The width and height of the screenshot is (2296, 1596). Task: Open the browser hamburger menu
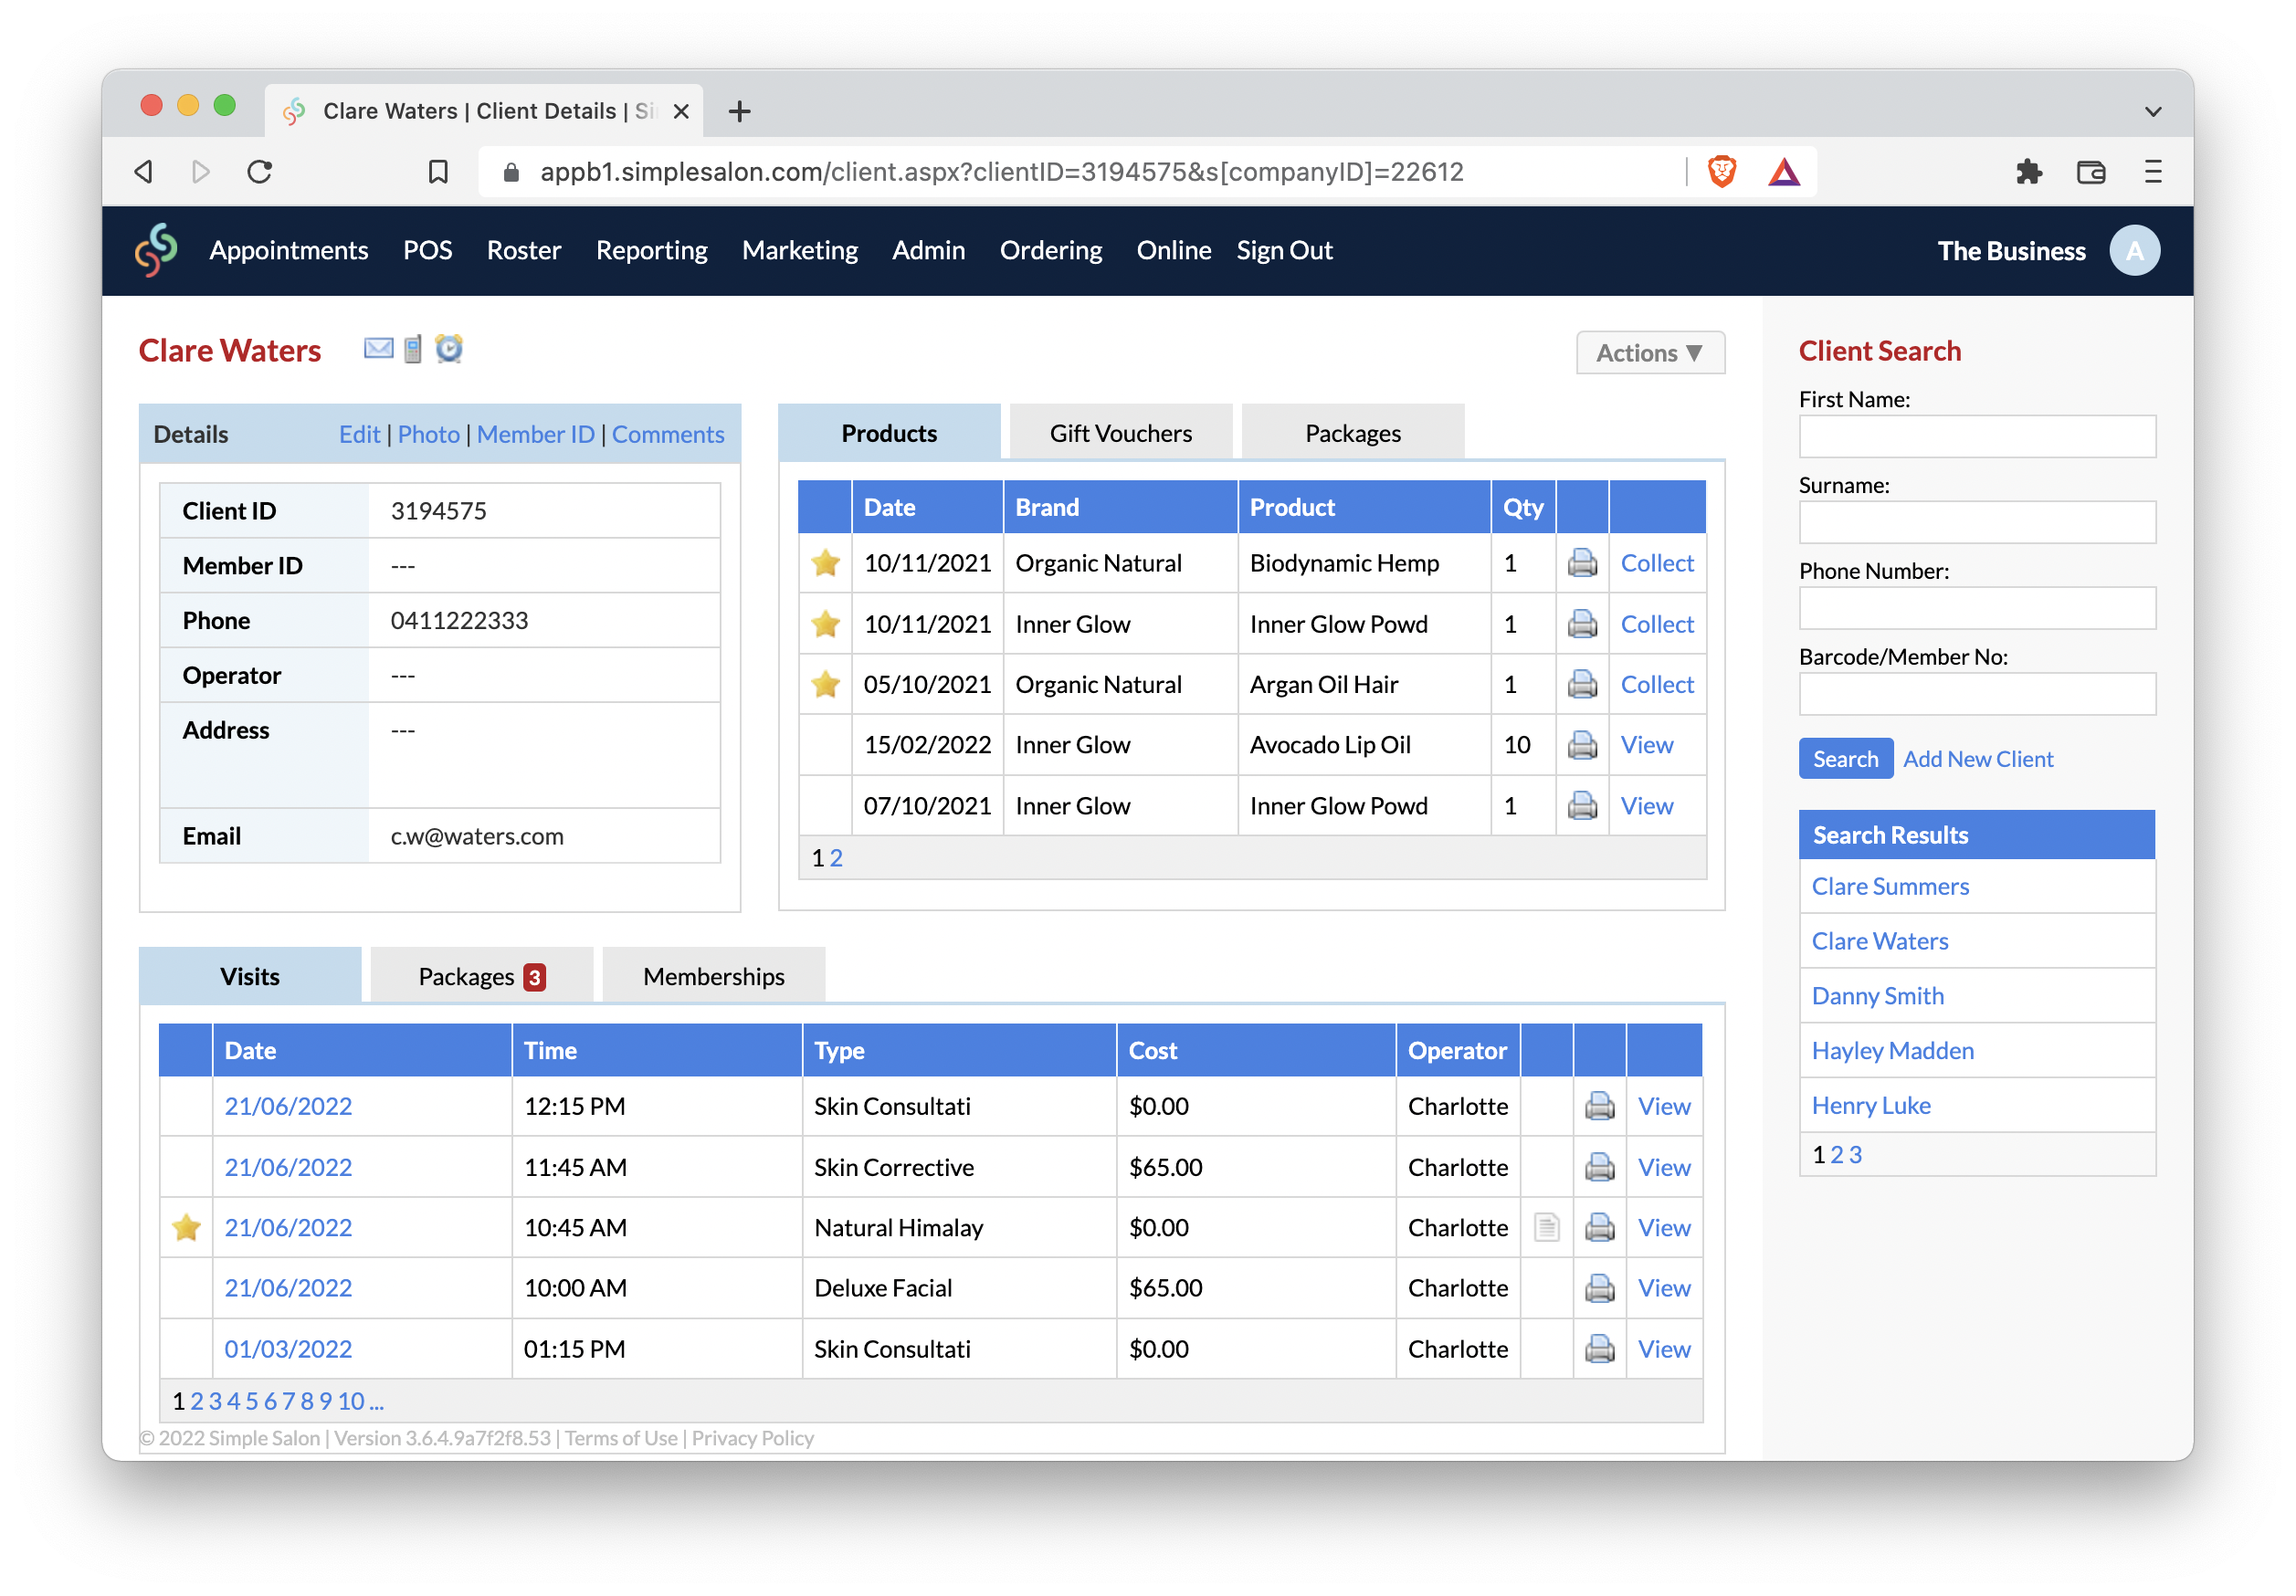point(2153,172)
